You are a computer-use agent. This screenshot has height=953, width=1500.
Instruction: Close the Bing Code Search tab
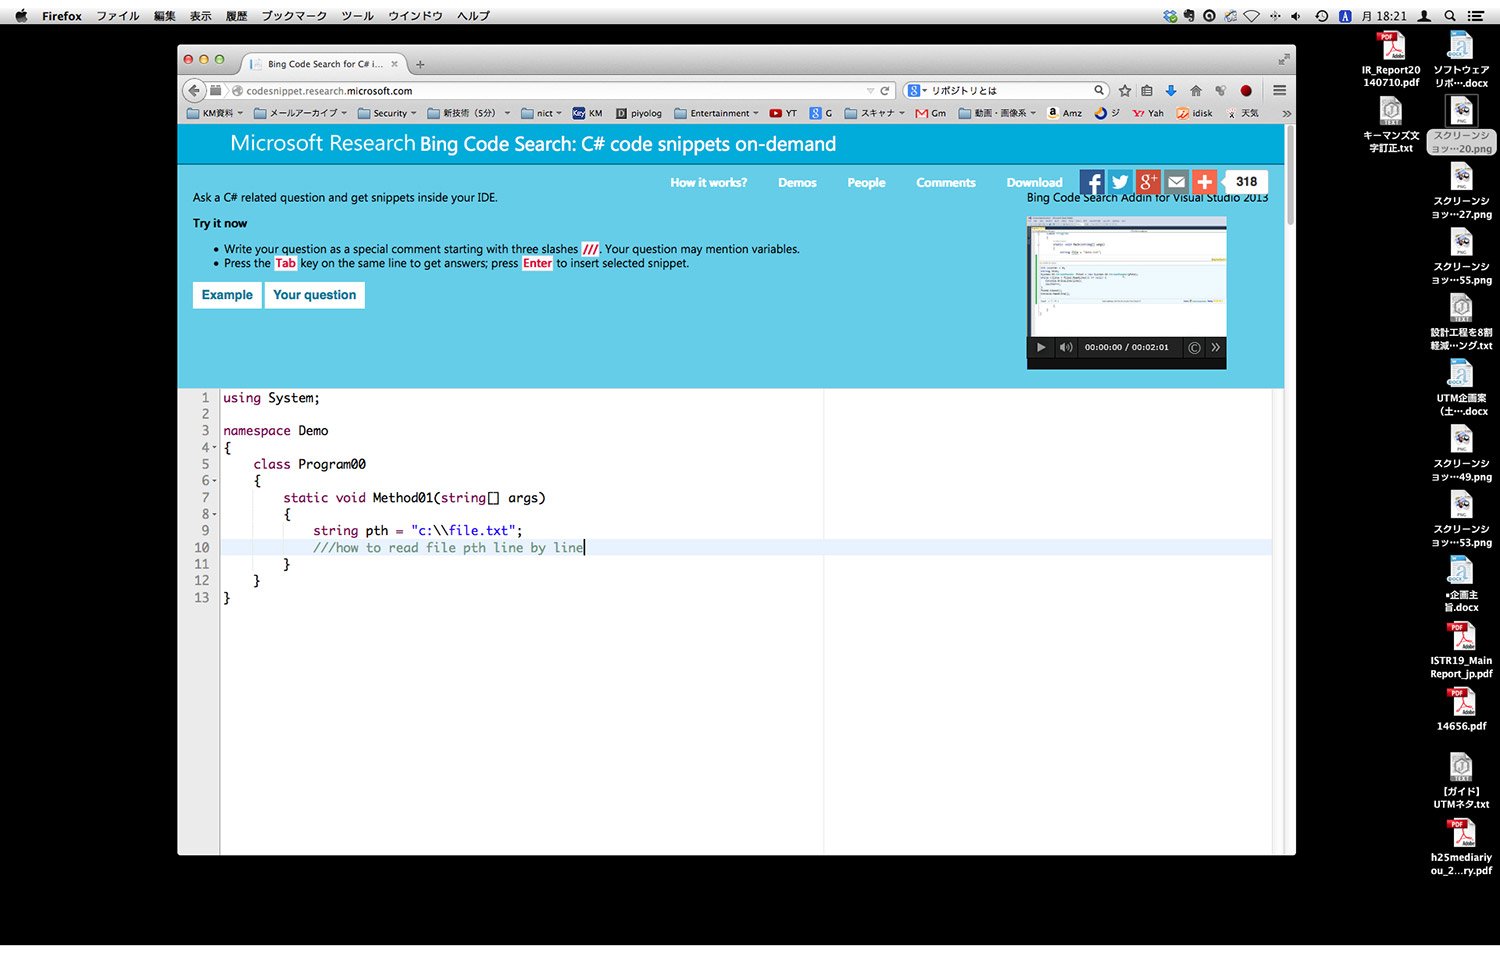[394, 64]
